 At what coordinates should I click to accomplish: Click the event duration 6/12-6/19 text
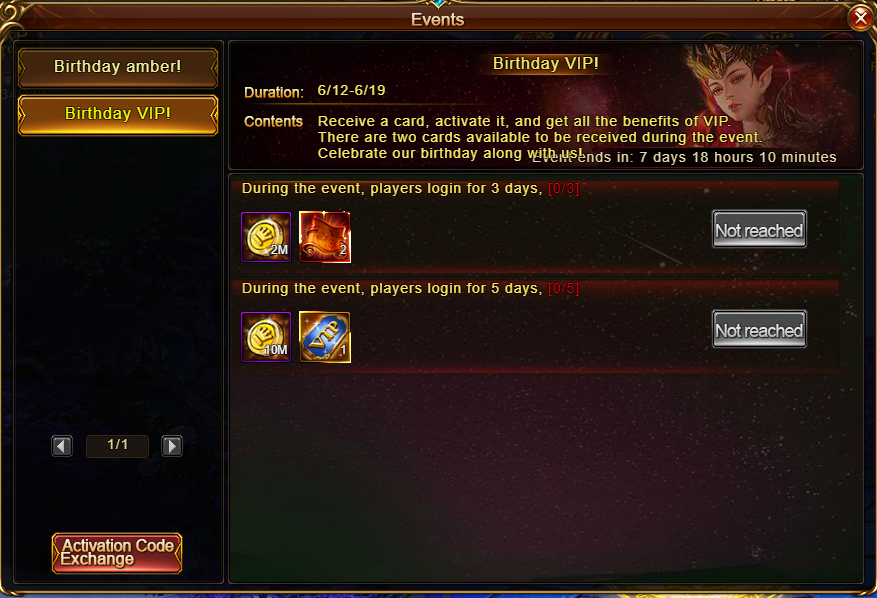pos(351,90)
